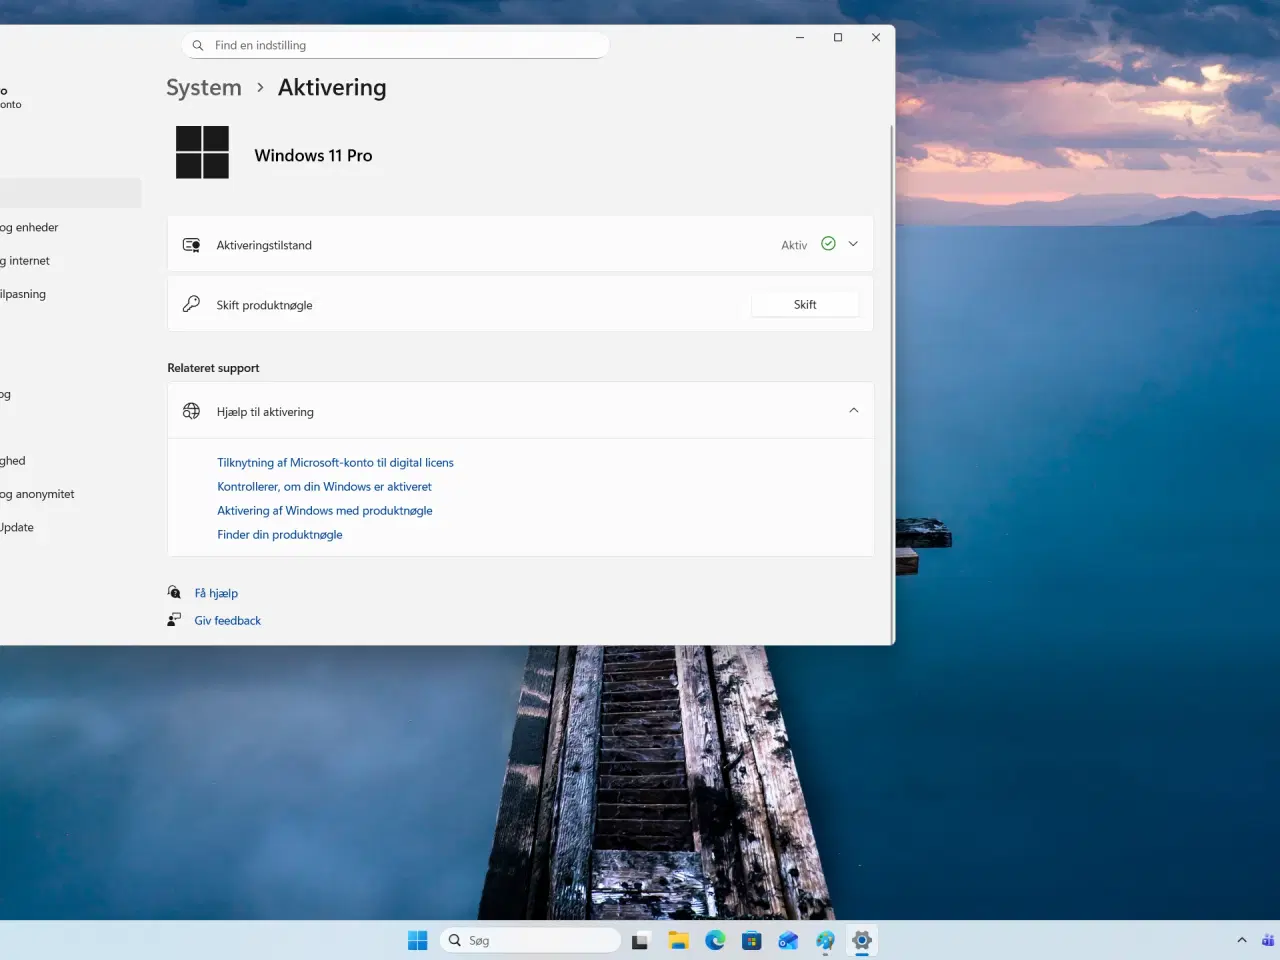The height and width of the screenshot is (960, 1280).
Task: Click the Giv feedback icon
Action: pos(174,619)
